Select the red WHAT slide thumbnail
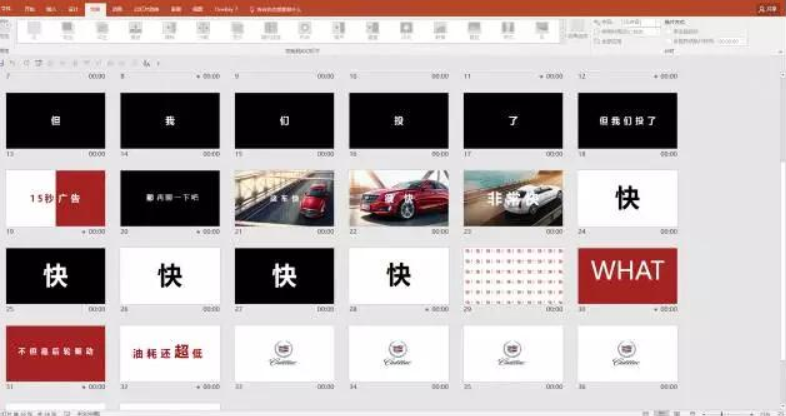This screenshot has height=416, width=786. click(628, 276)
